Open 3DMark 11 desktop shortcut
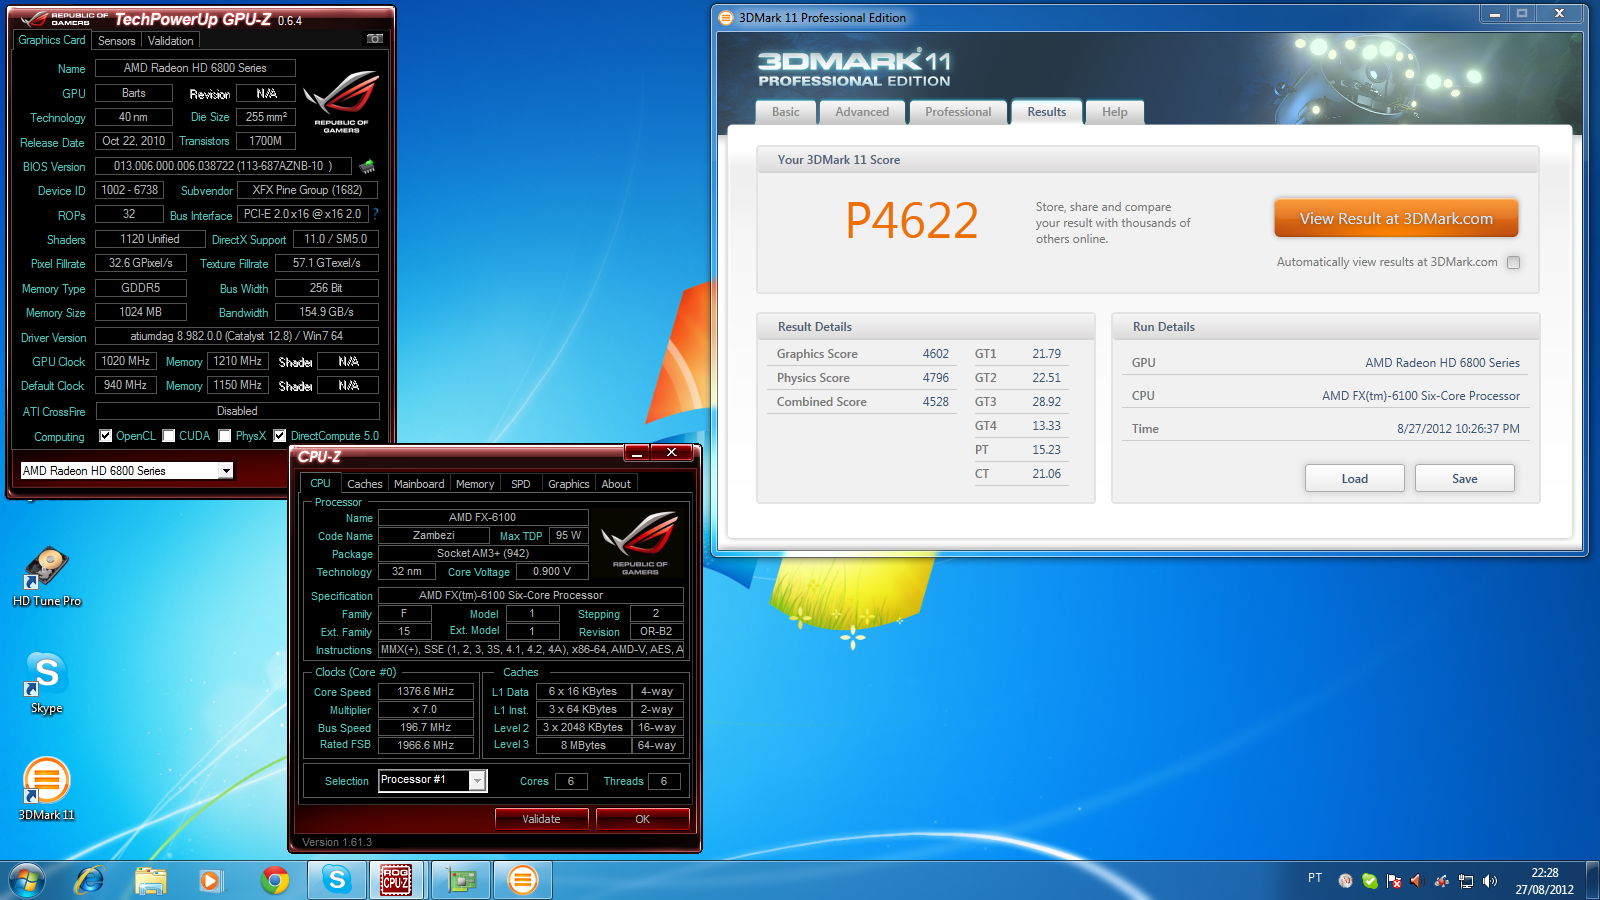Viewport: 1600px width, 900px height. (x=47, y=790)
